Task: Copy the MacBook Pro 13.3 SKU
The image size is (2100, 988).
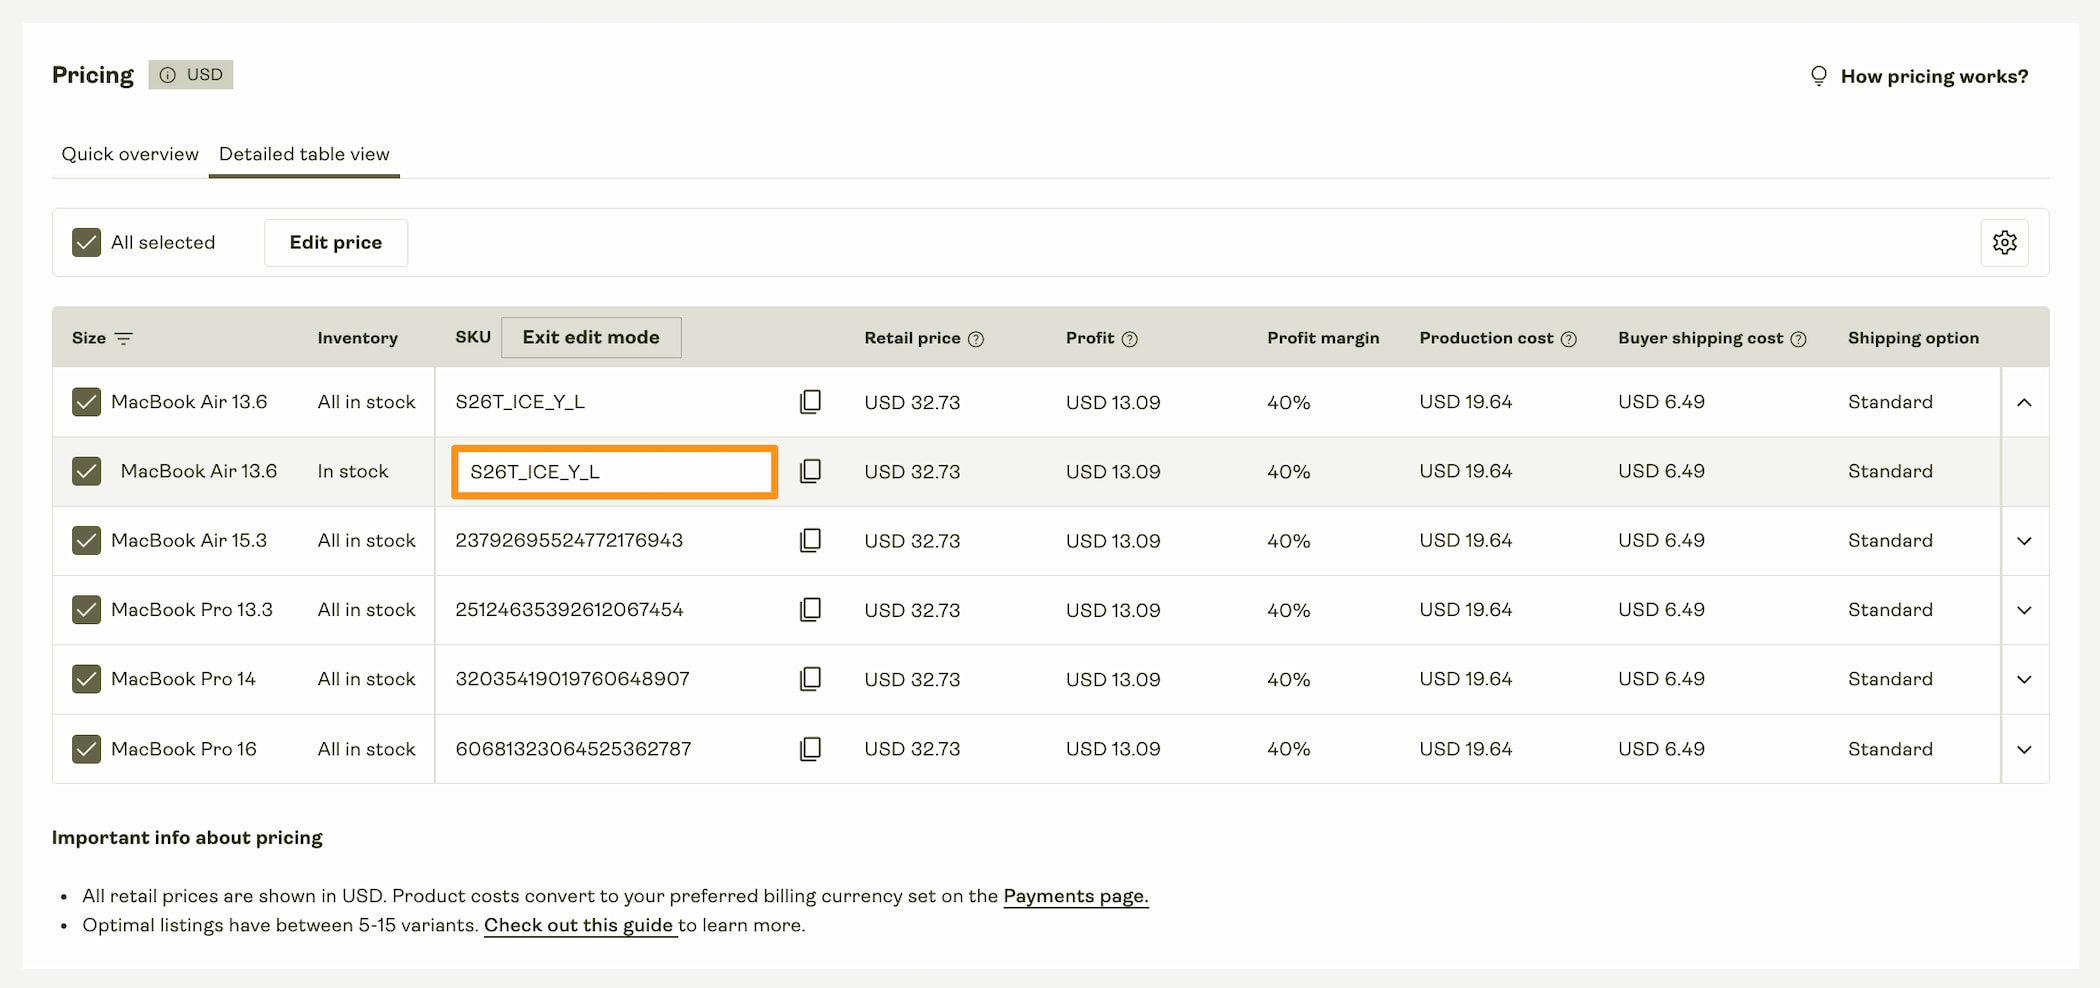Action: pos(811,609)
